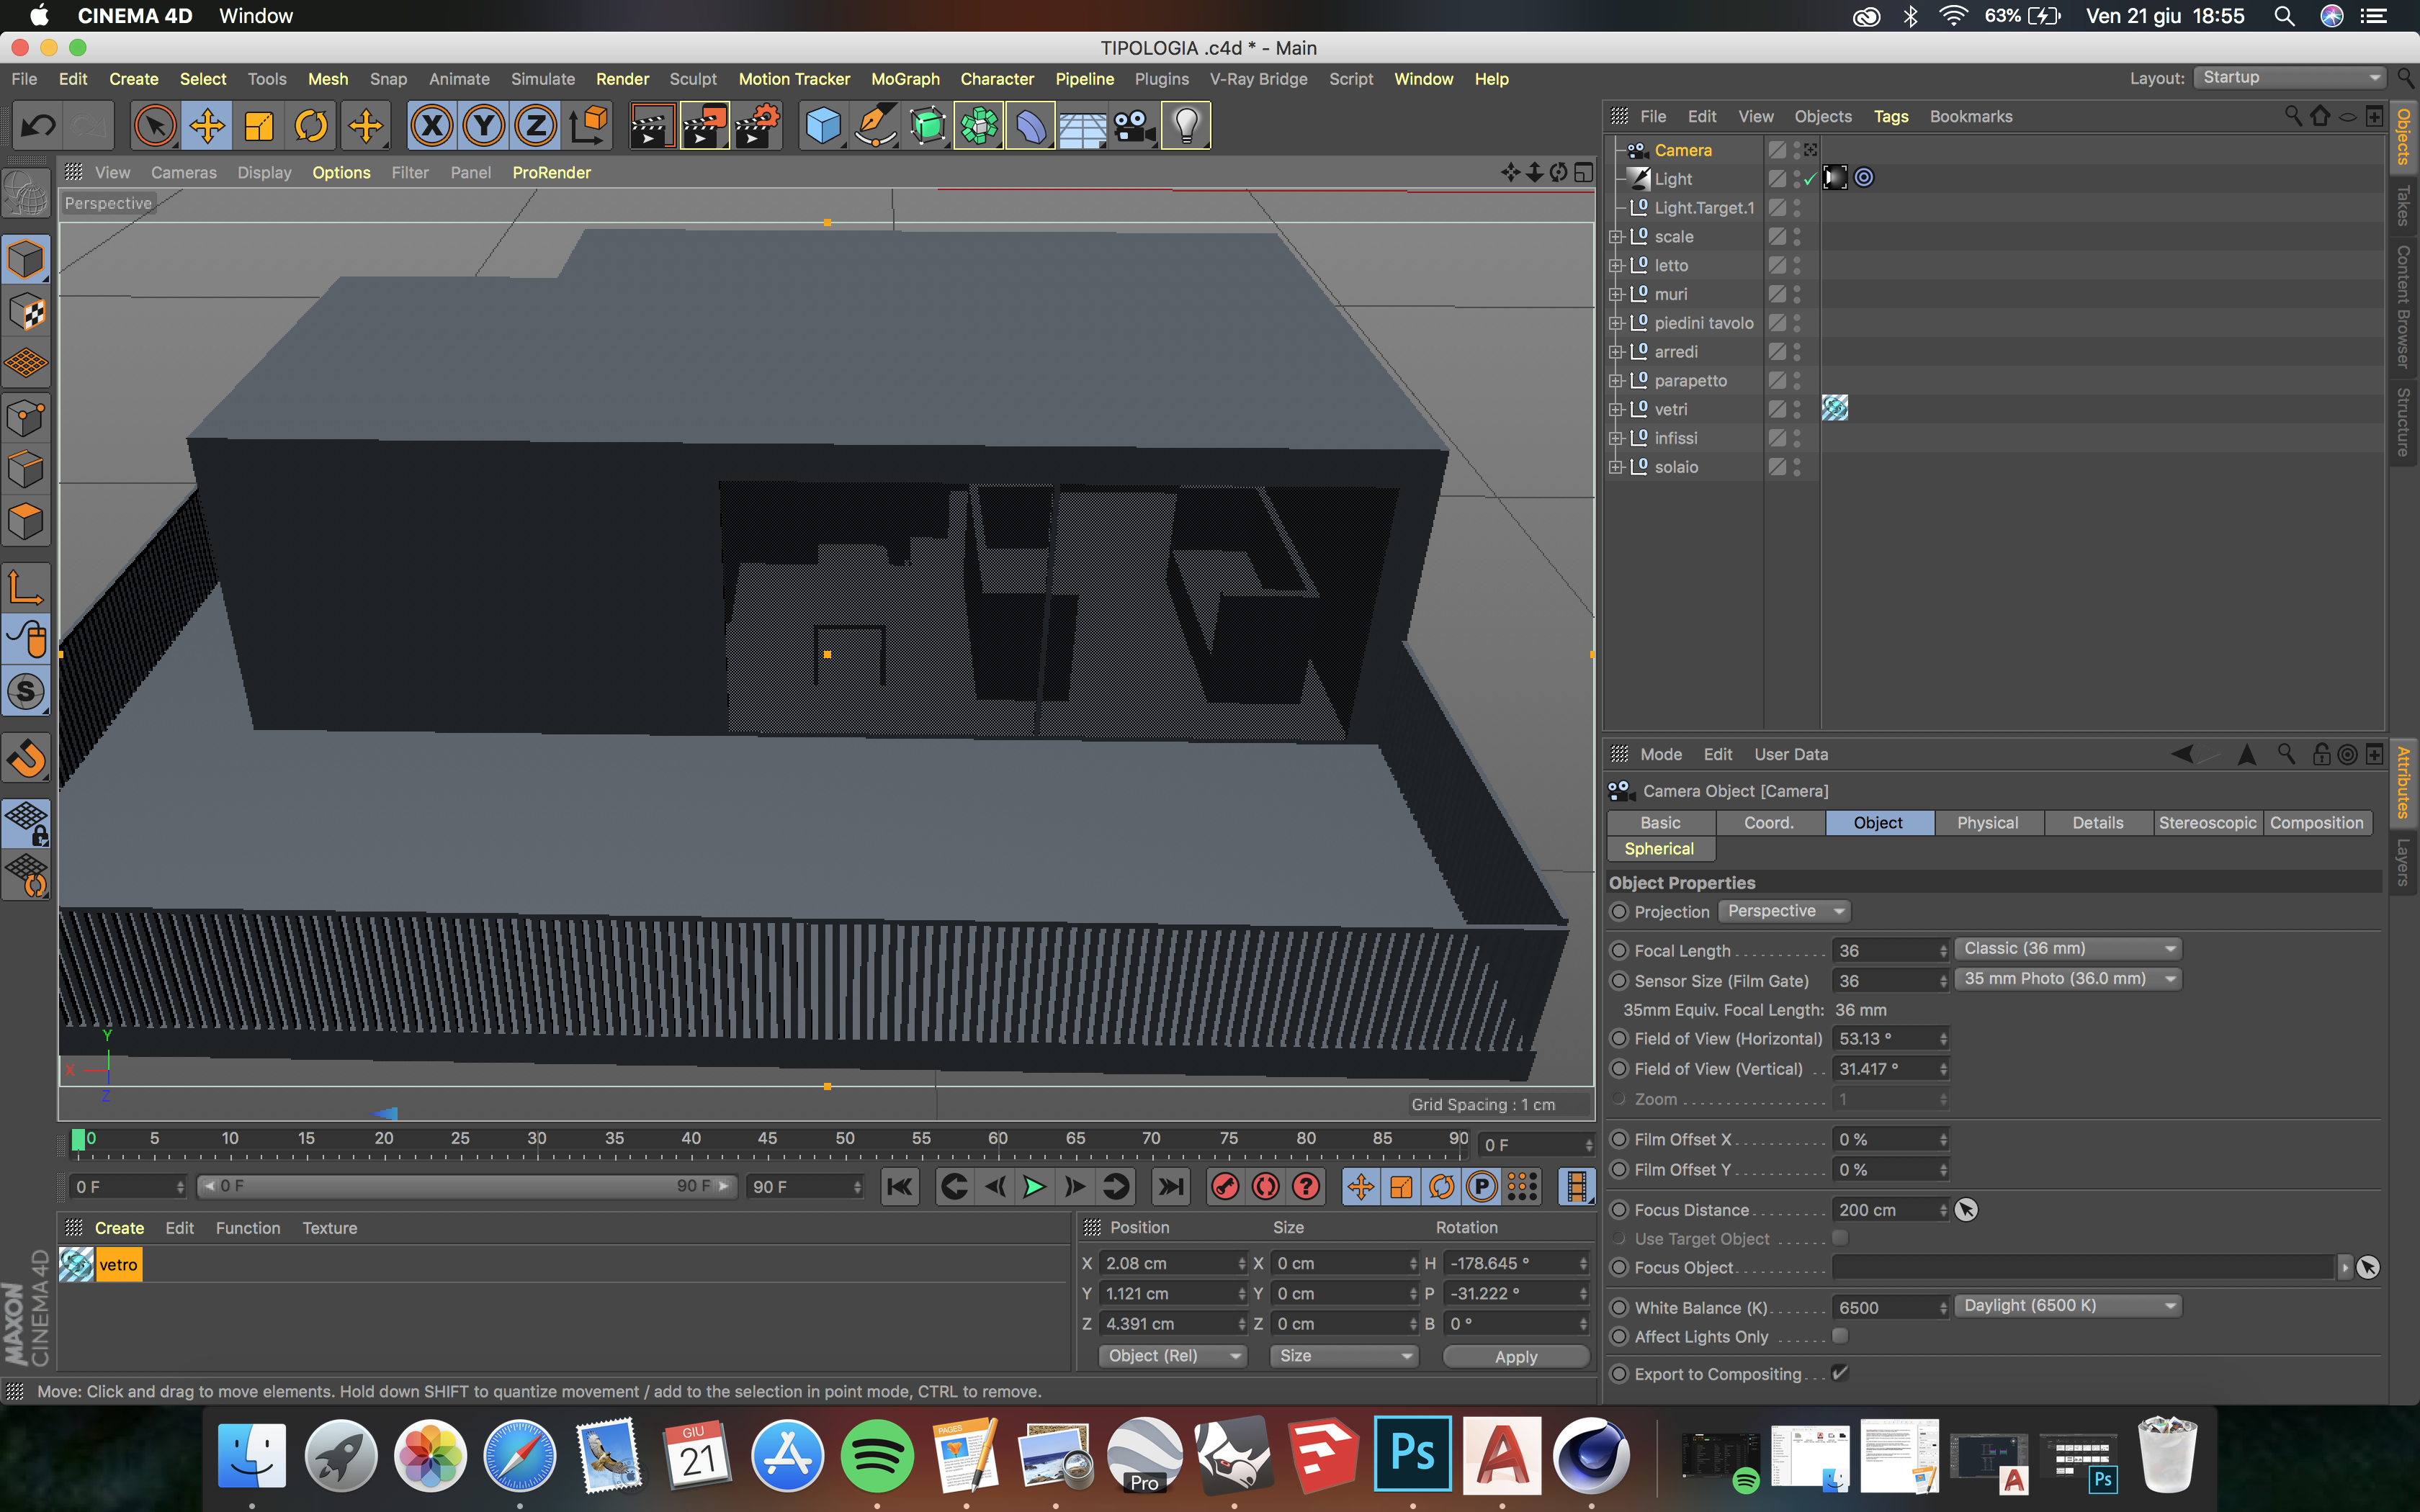Select the vetro material swatch
2420x1512 pixels.
click(77, 1264)
